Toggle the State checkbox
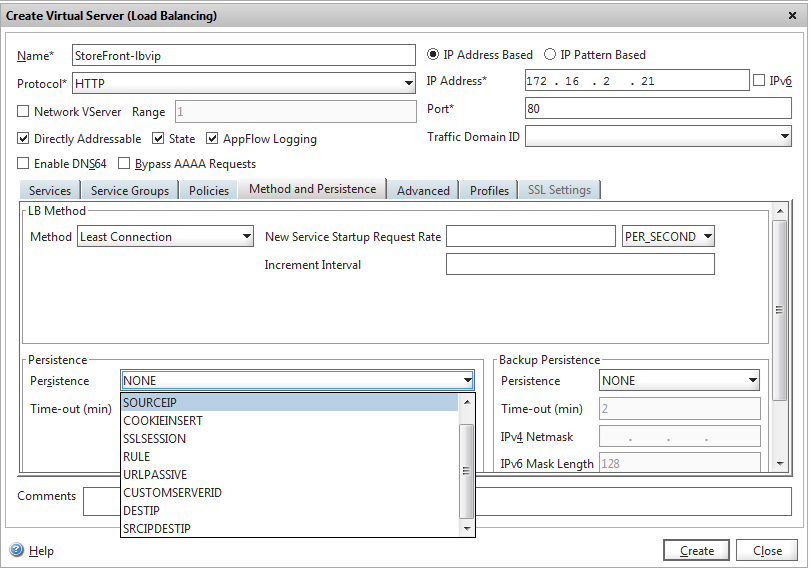 click(158, 139)
